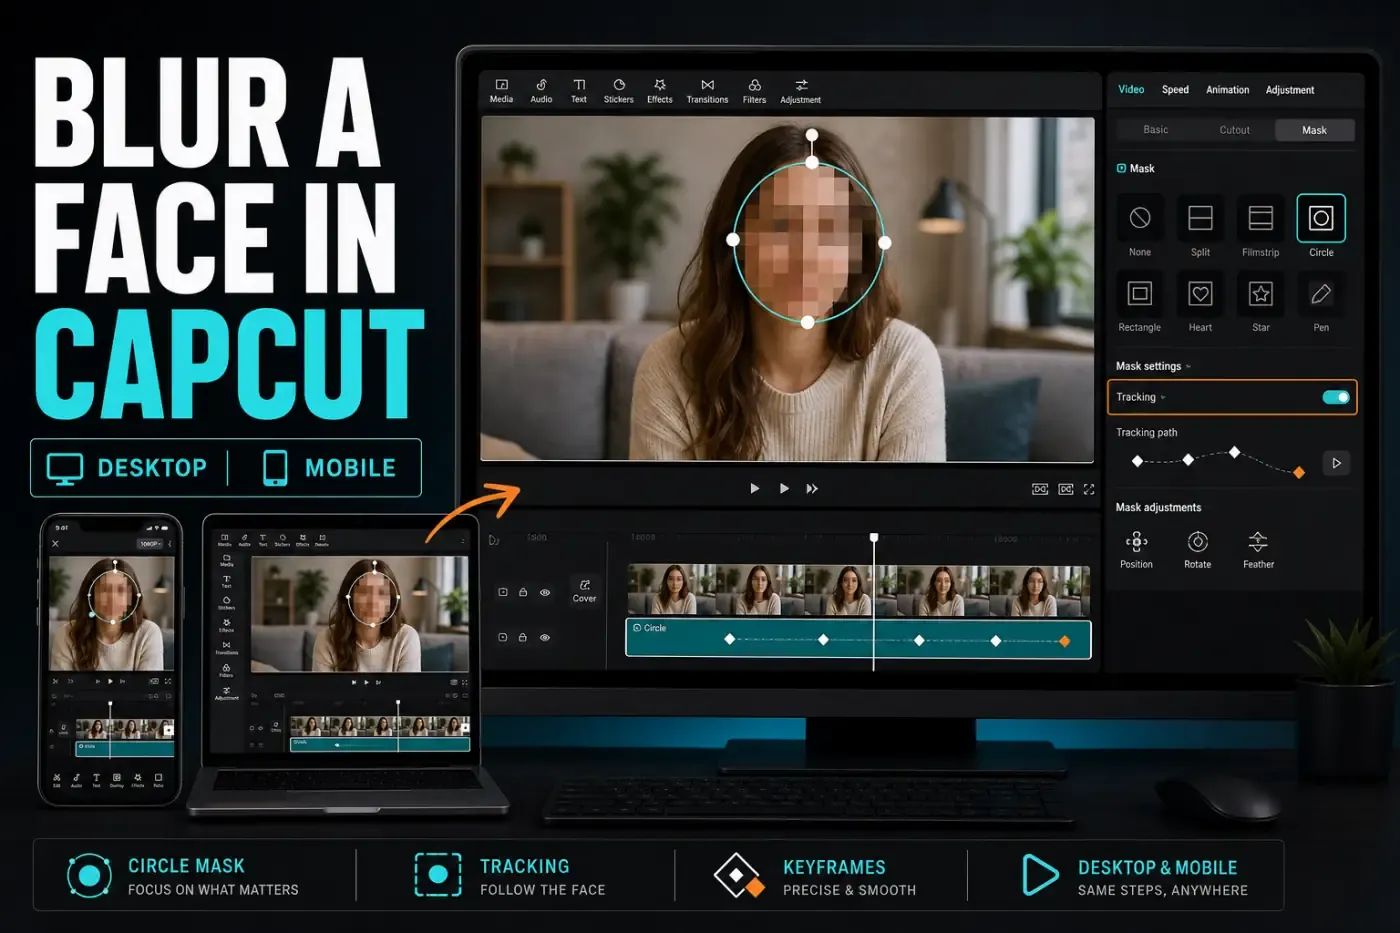The height and width of the screenshot is (933, 1400).
Task: Open Transitions in the monitor's top toolbar
Action: click(707, 90)
